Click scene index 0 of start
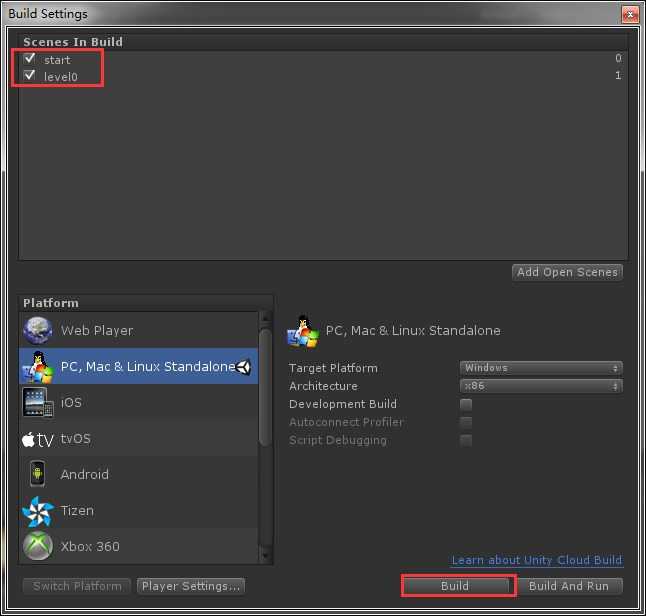 (618, 58)
